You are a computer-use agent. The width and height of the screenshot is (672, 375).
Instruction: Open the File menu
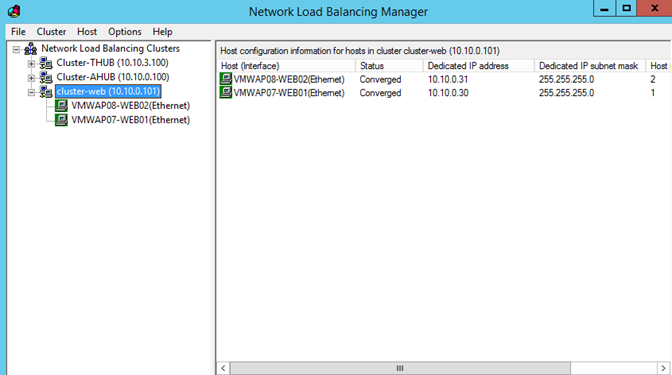tap(18, 32)
